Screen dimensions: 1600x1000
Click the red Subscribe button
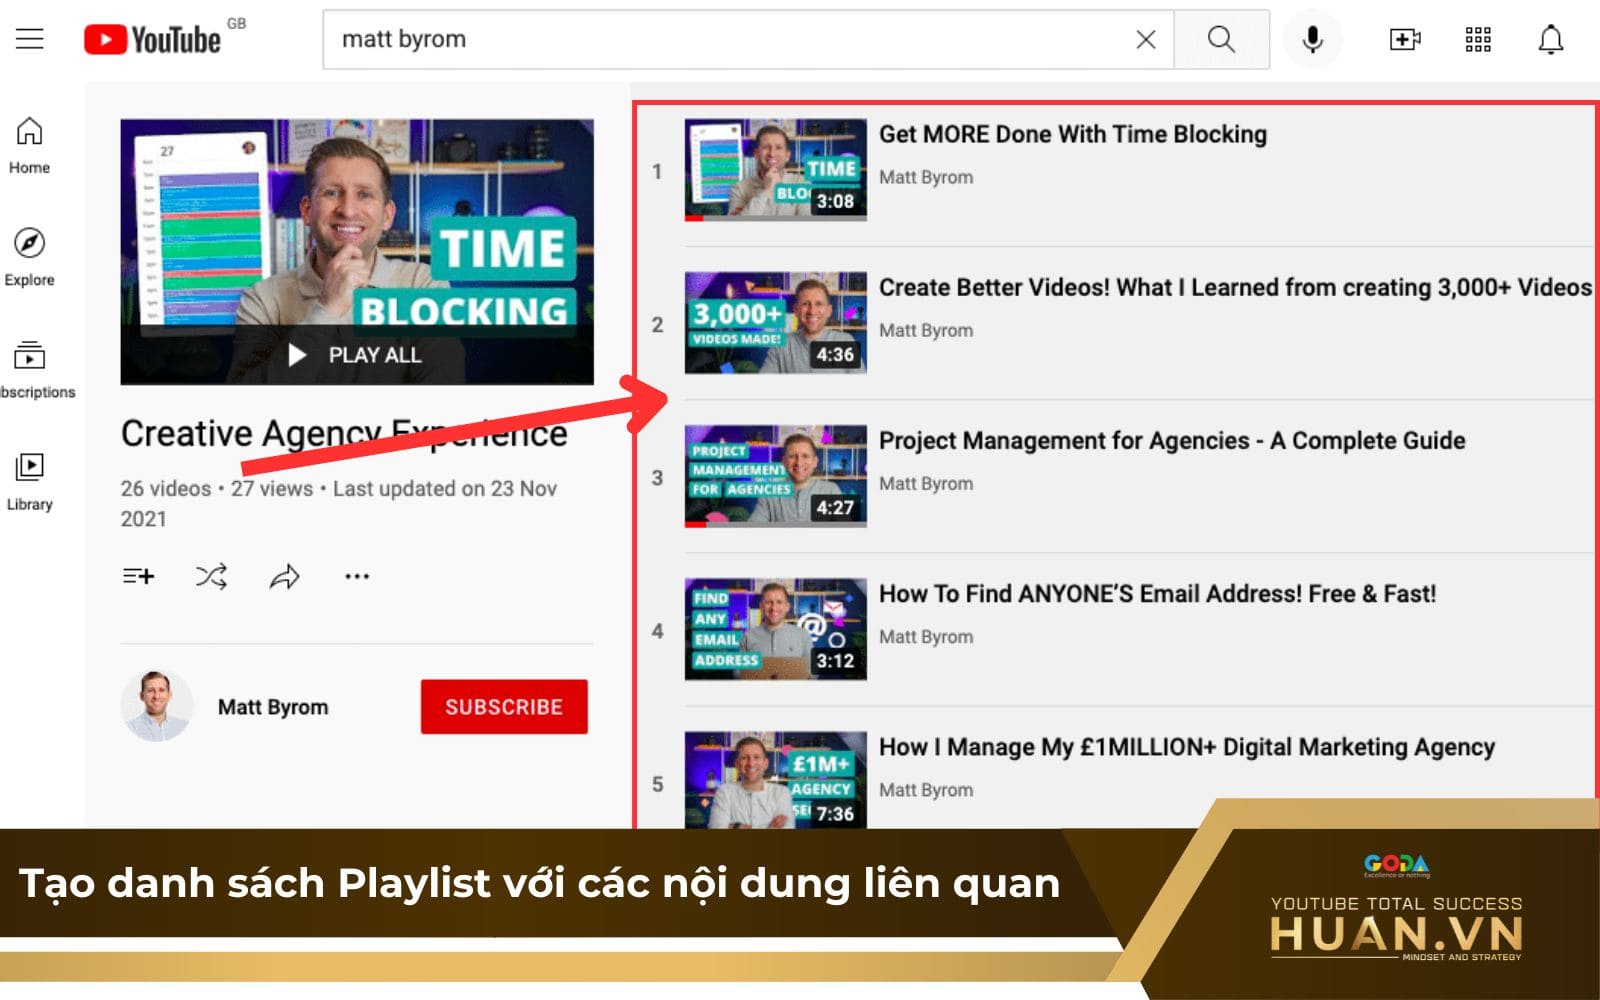coord(504,707)
